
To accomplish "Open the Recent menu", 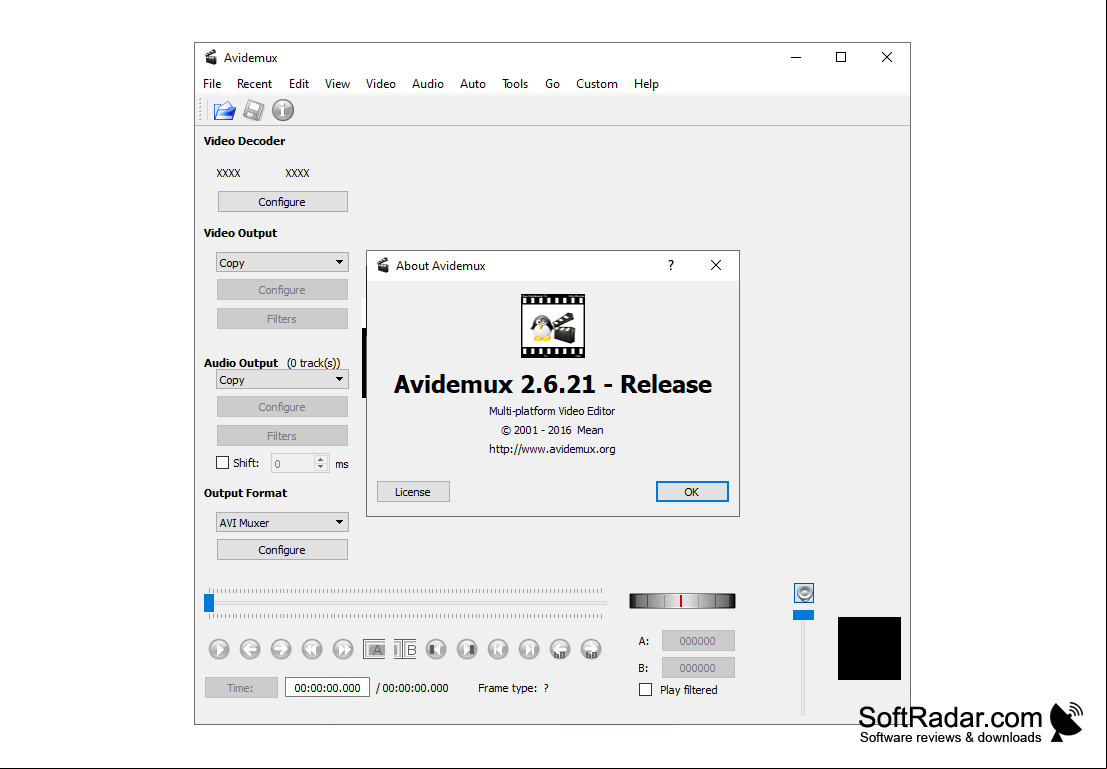I will point(254,83).
